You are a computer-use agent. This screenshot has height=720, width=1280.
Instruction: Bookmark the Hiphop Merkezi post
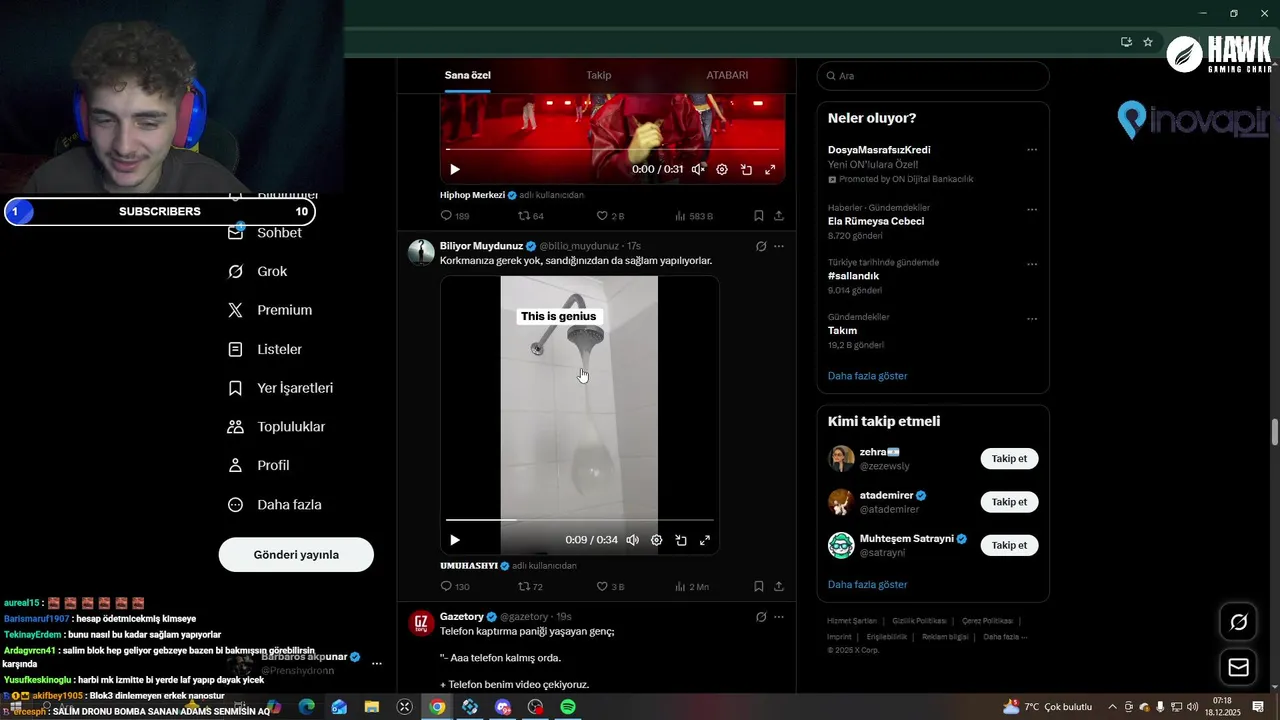pyautogui.click(x=759, y=216)
